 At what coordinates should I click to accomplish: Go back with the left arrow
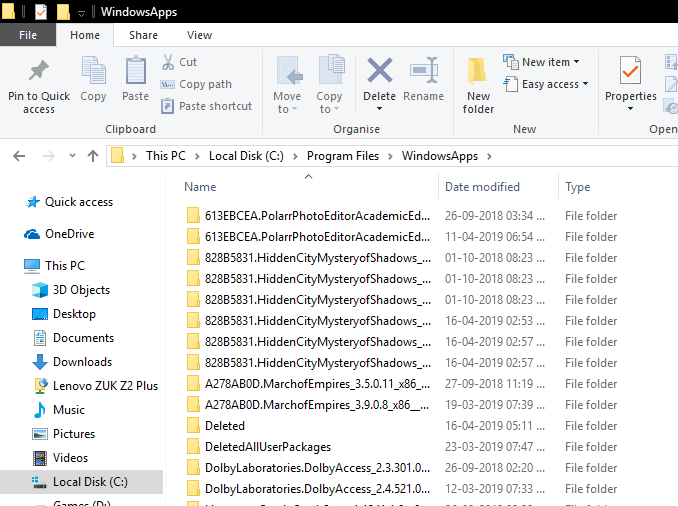click(x=19, y=156)
